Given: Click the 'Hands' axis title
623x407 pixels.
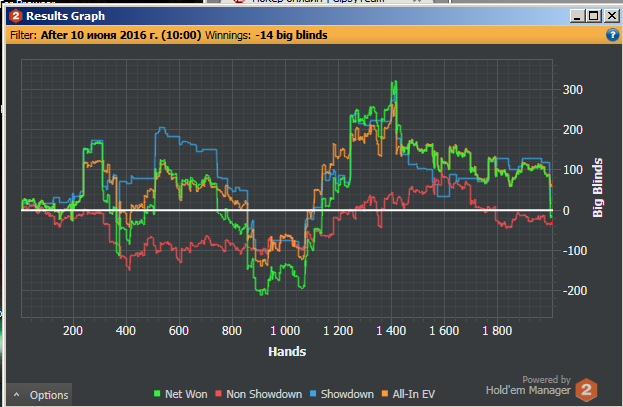Looking at the screenshot, I should tap(287, 351).
